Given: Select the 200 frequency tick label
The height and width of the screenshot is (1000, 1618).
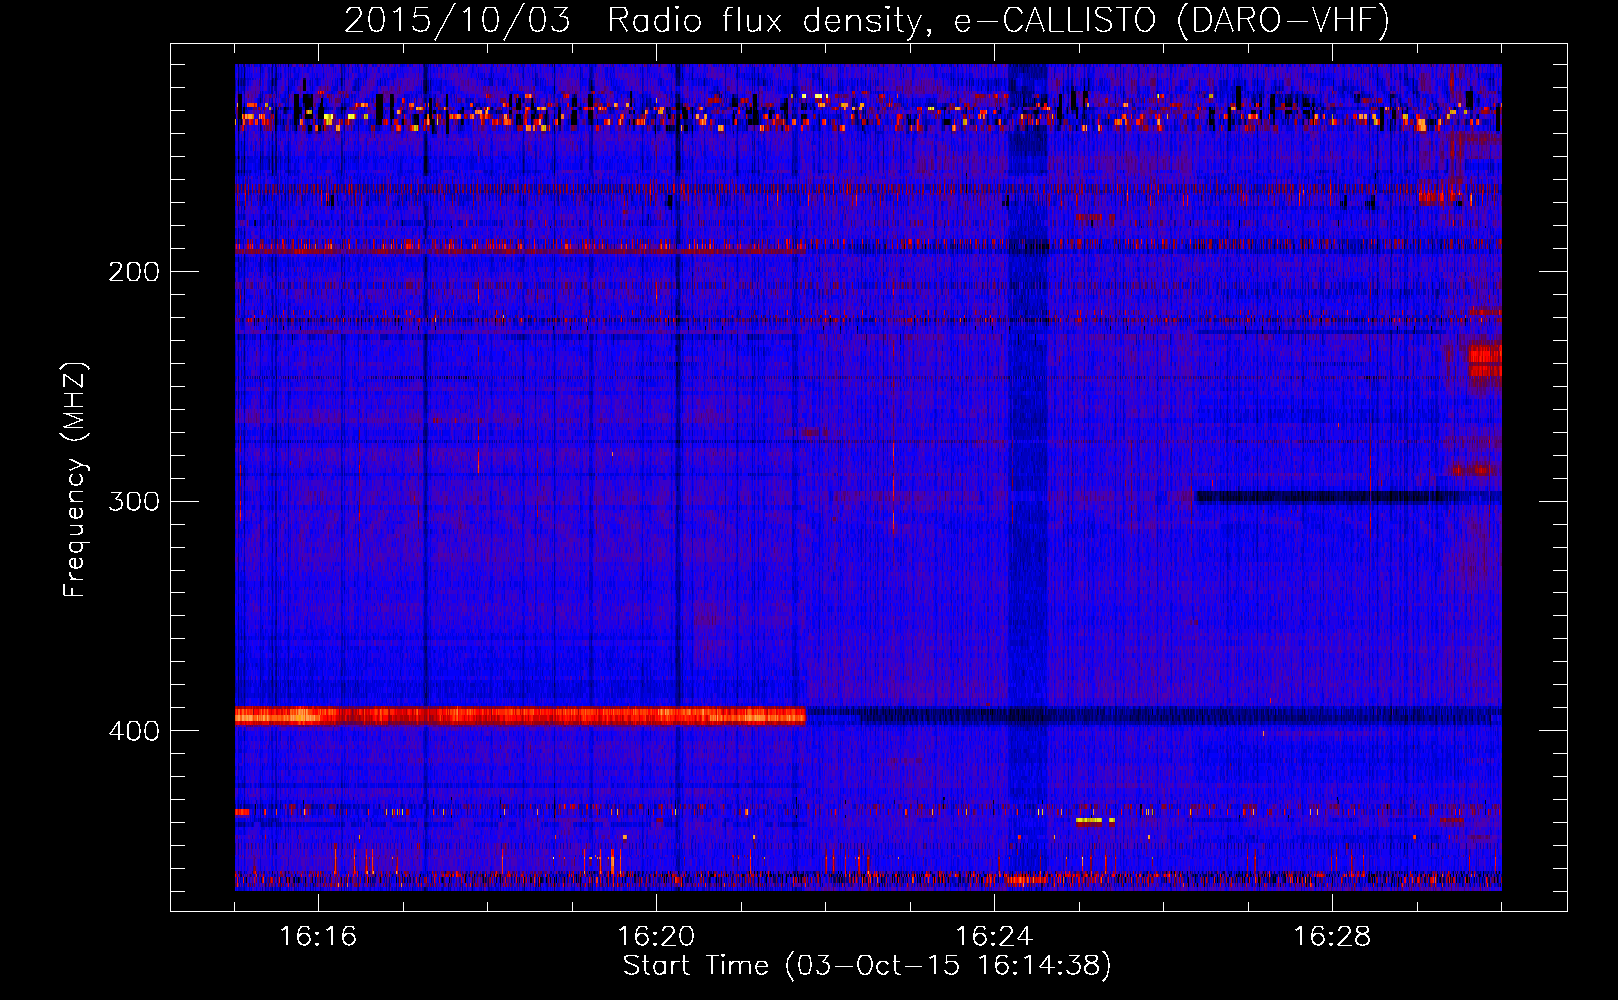Looking at the screenshot, I should pyautogui.click(x=133, y=272).
